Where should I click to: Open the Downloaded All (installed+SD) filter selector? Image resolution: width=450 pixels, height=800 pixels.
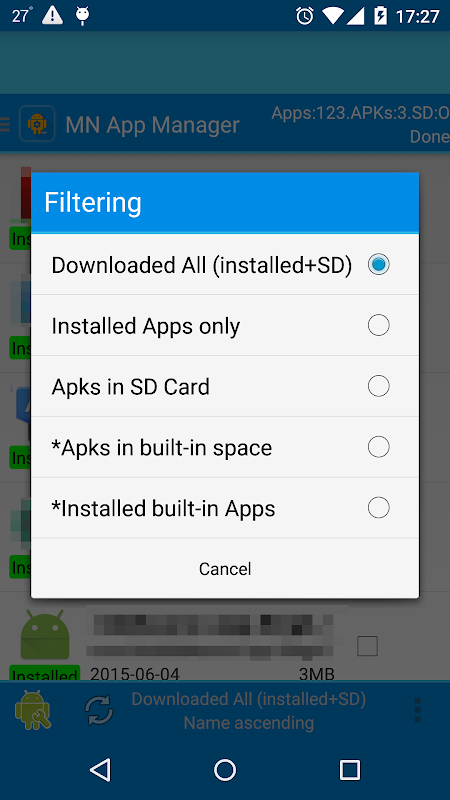point(249,699)
